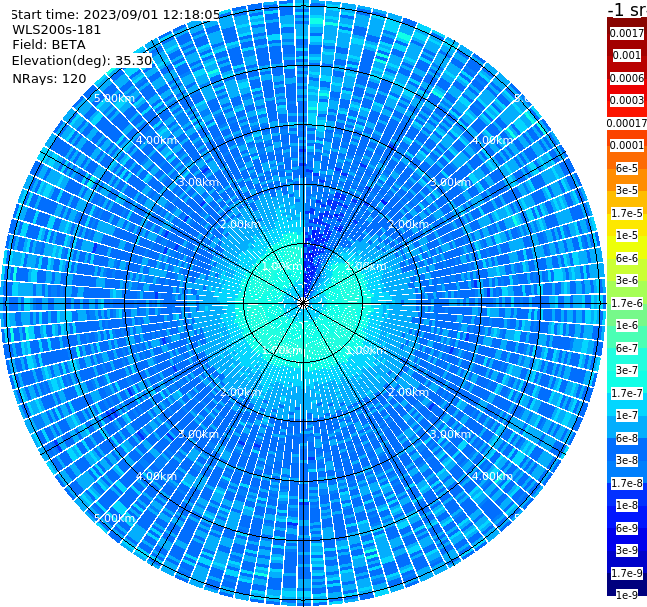Screen dimensions: 647x607
Task: Click the 4.00km ring label in southwest quadrant
Action: [x=156, y=476]
